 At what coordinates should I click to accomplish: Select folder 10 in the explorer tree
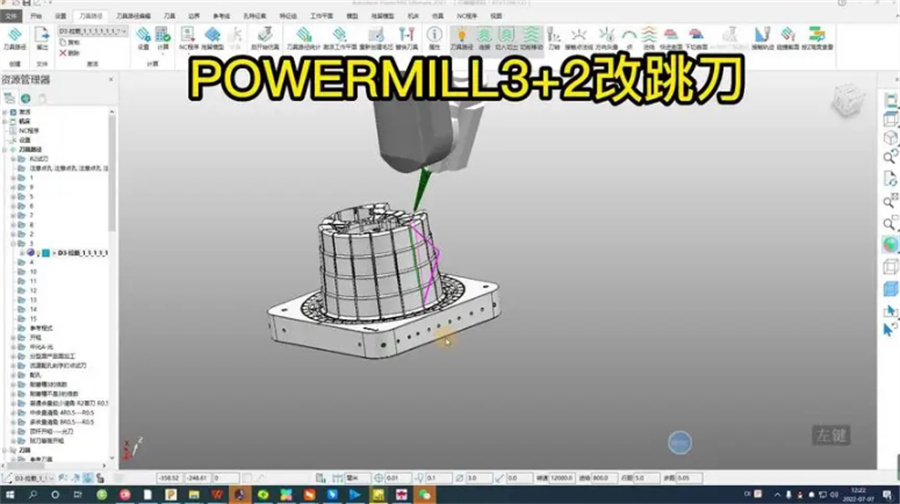click(33, 272)
